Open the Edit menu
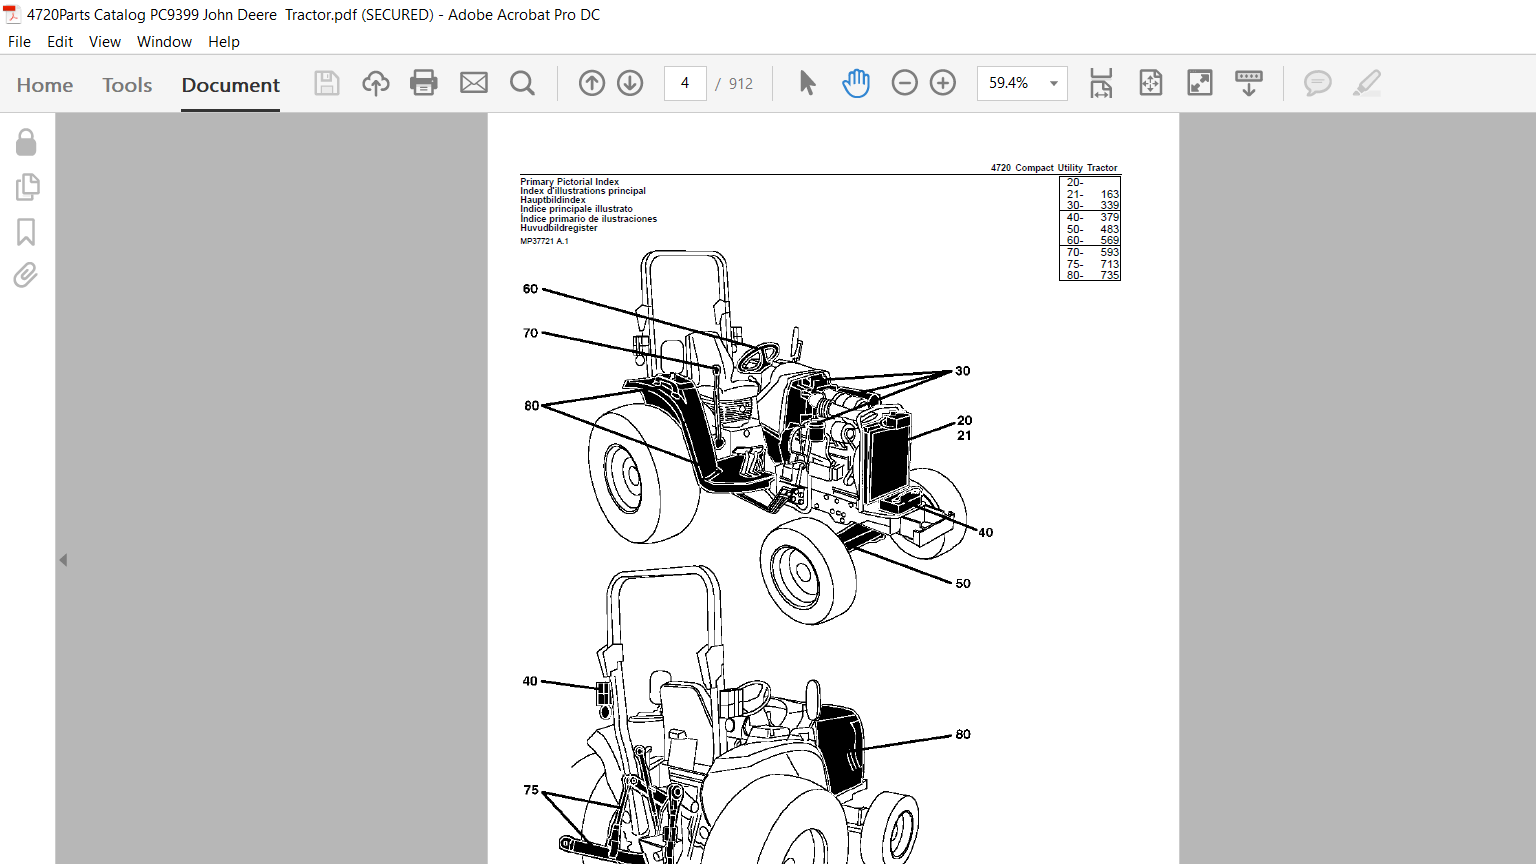This screenshot has width=1536, height=864. 60,42
